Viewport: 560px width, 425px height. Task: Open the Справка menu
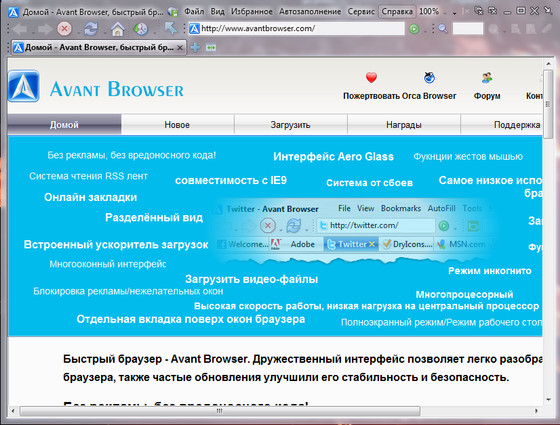(x=397, y=11)
